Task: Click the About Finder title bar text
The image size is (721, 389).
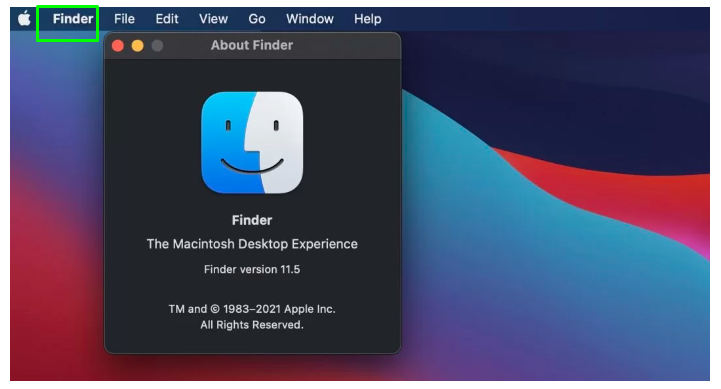Action: [x=252, y=45]
